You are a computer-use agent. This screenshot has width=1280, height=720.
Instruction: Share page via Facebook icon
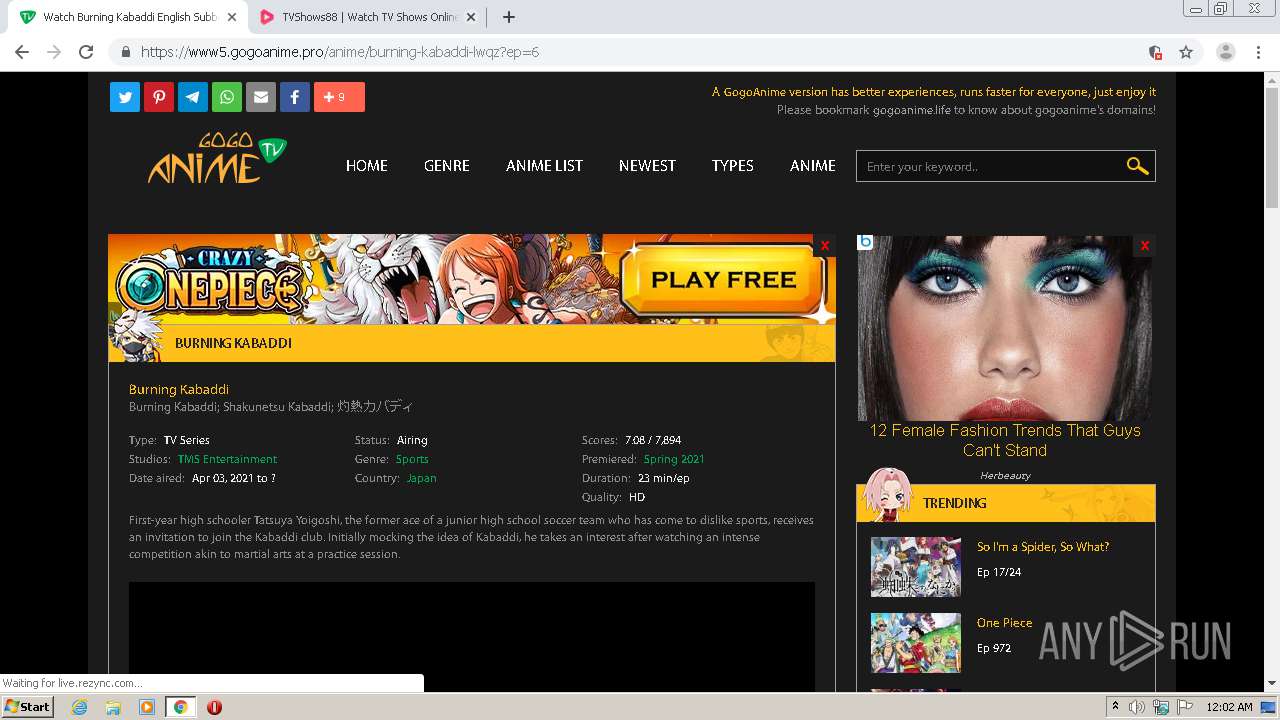(295, 97)
